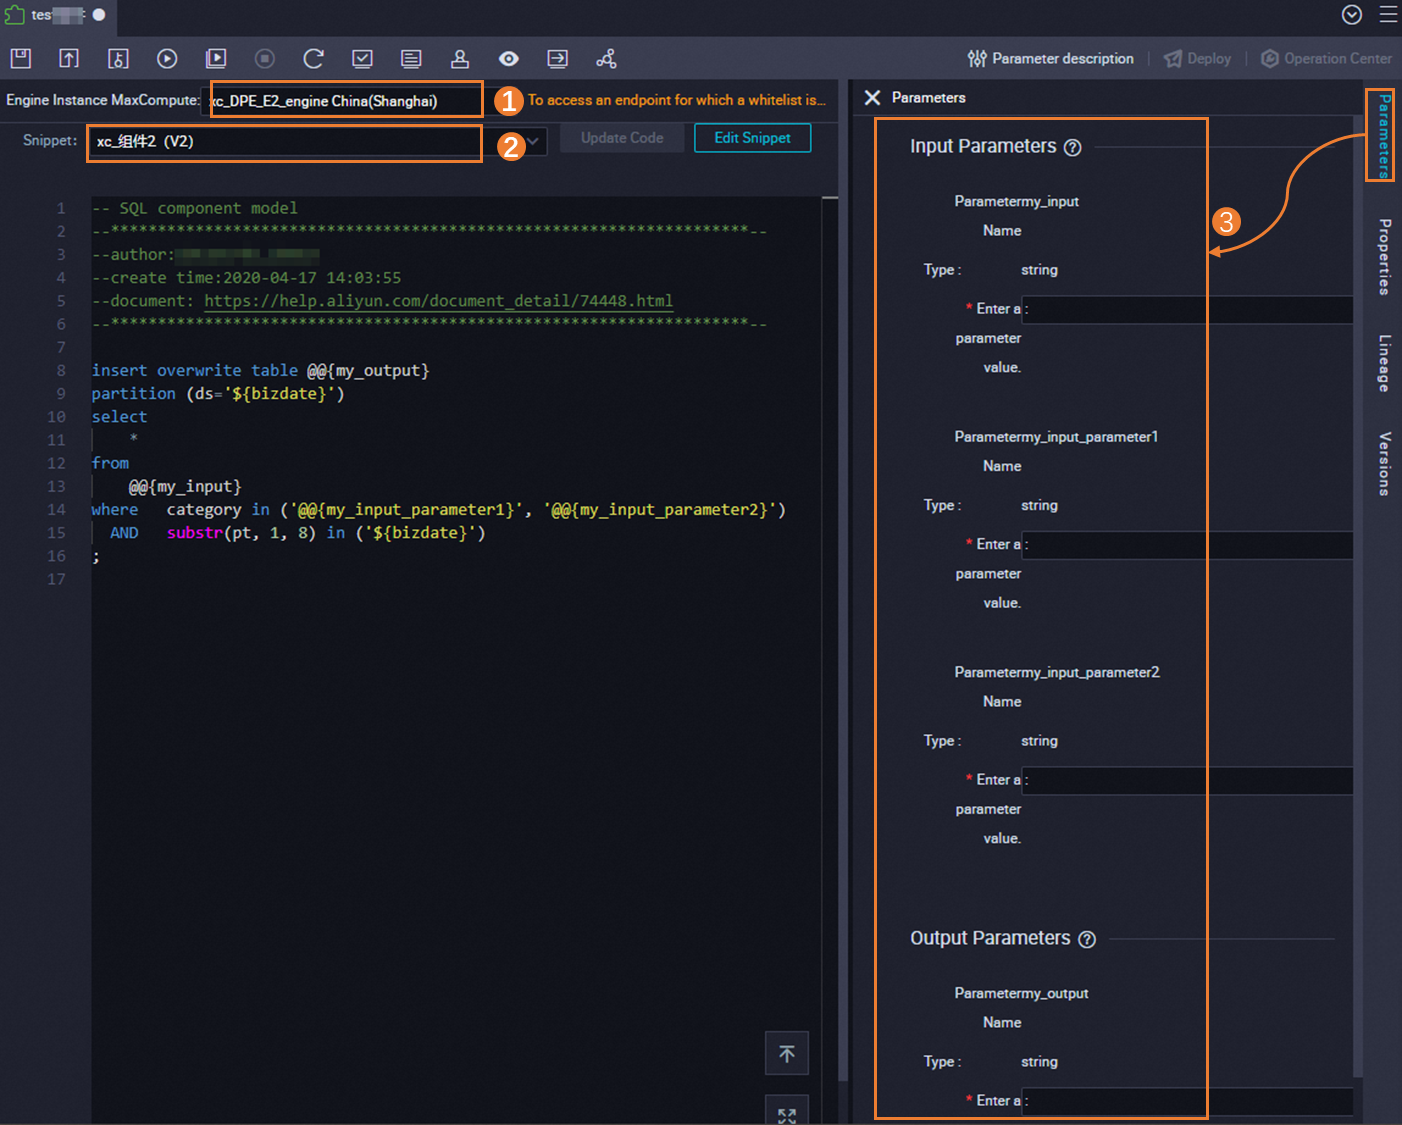Click the Edit Snippet button

(x=752, y=137)
